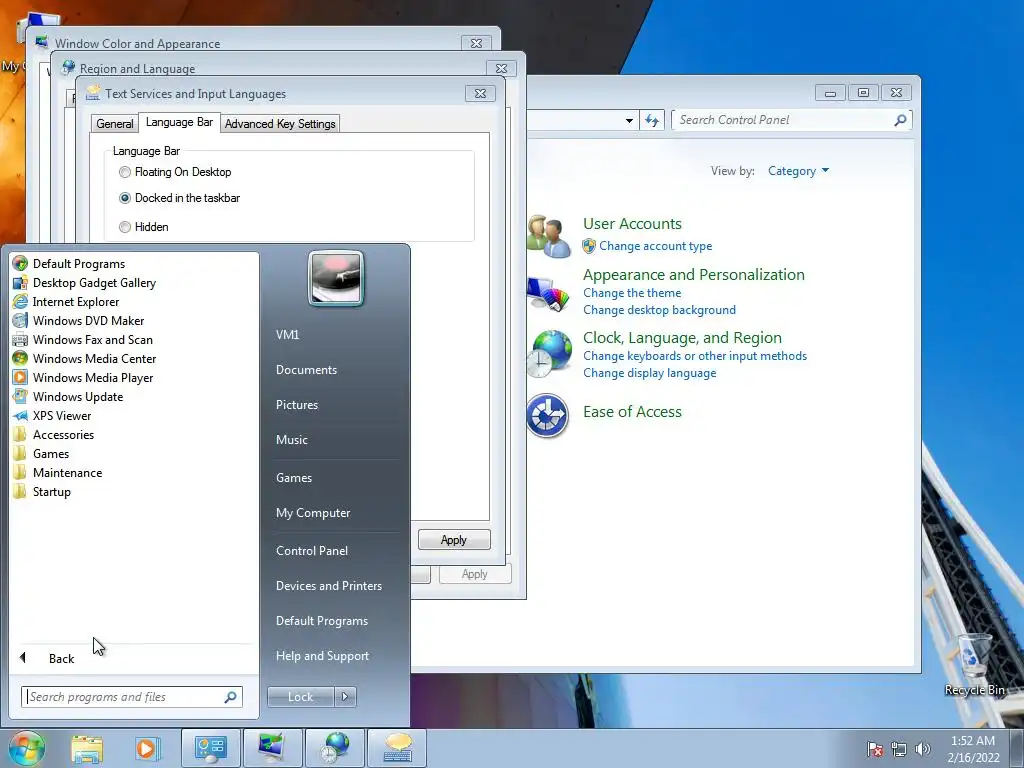Click the Start orb button

pyautogui.click(x=27, y=748)
